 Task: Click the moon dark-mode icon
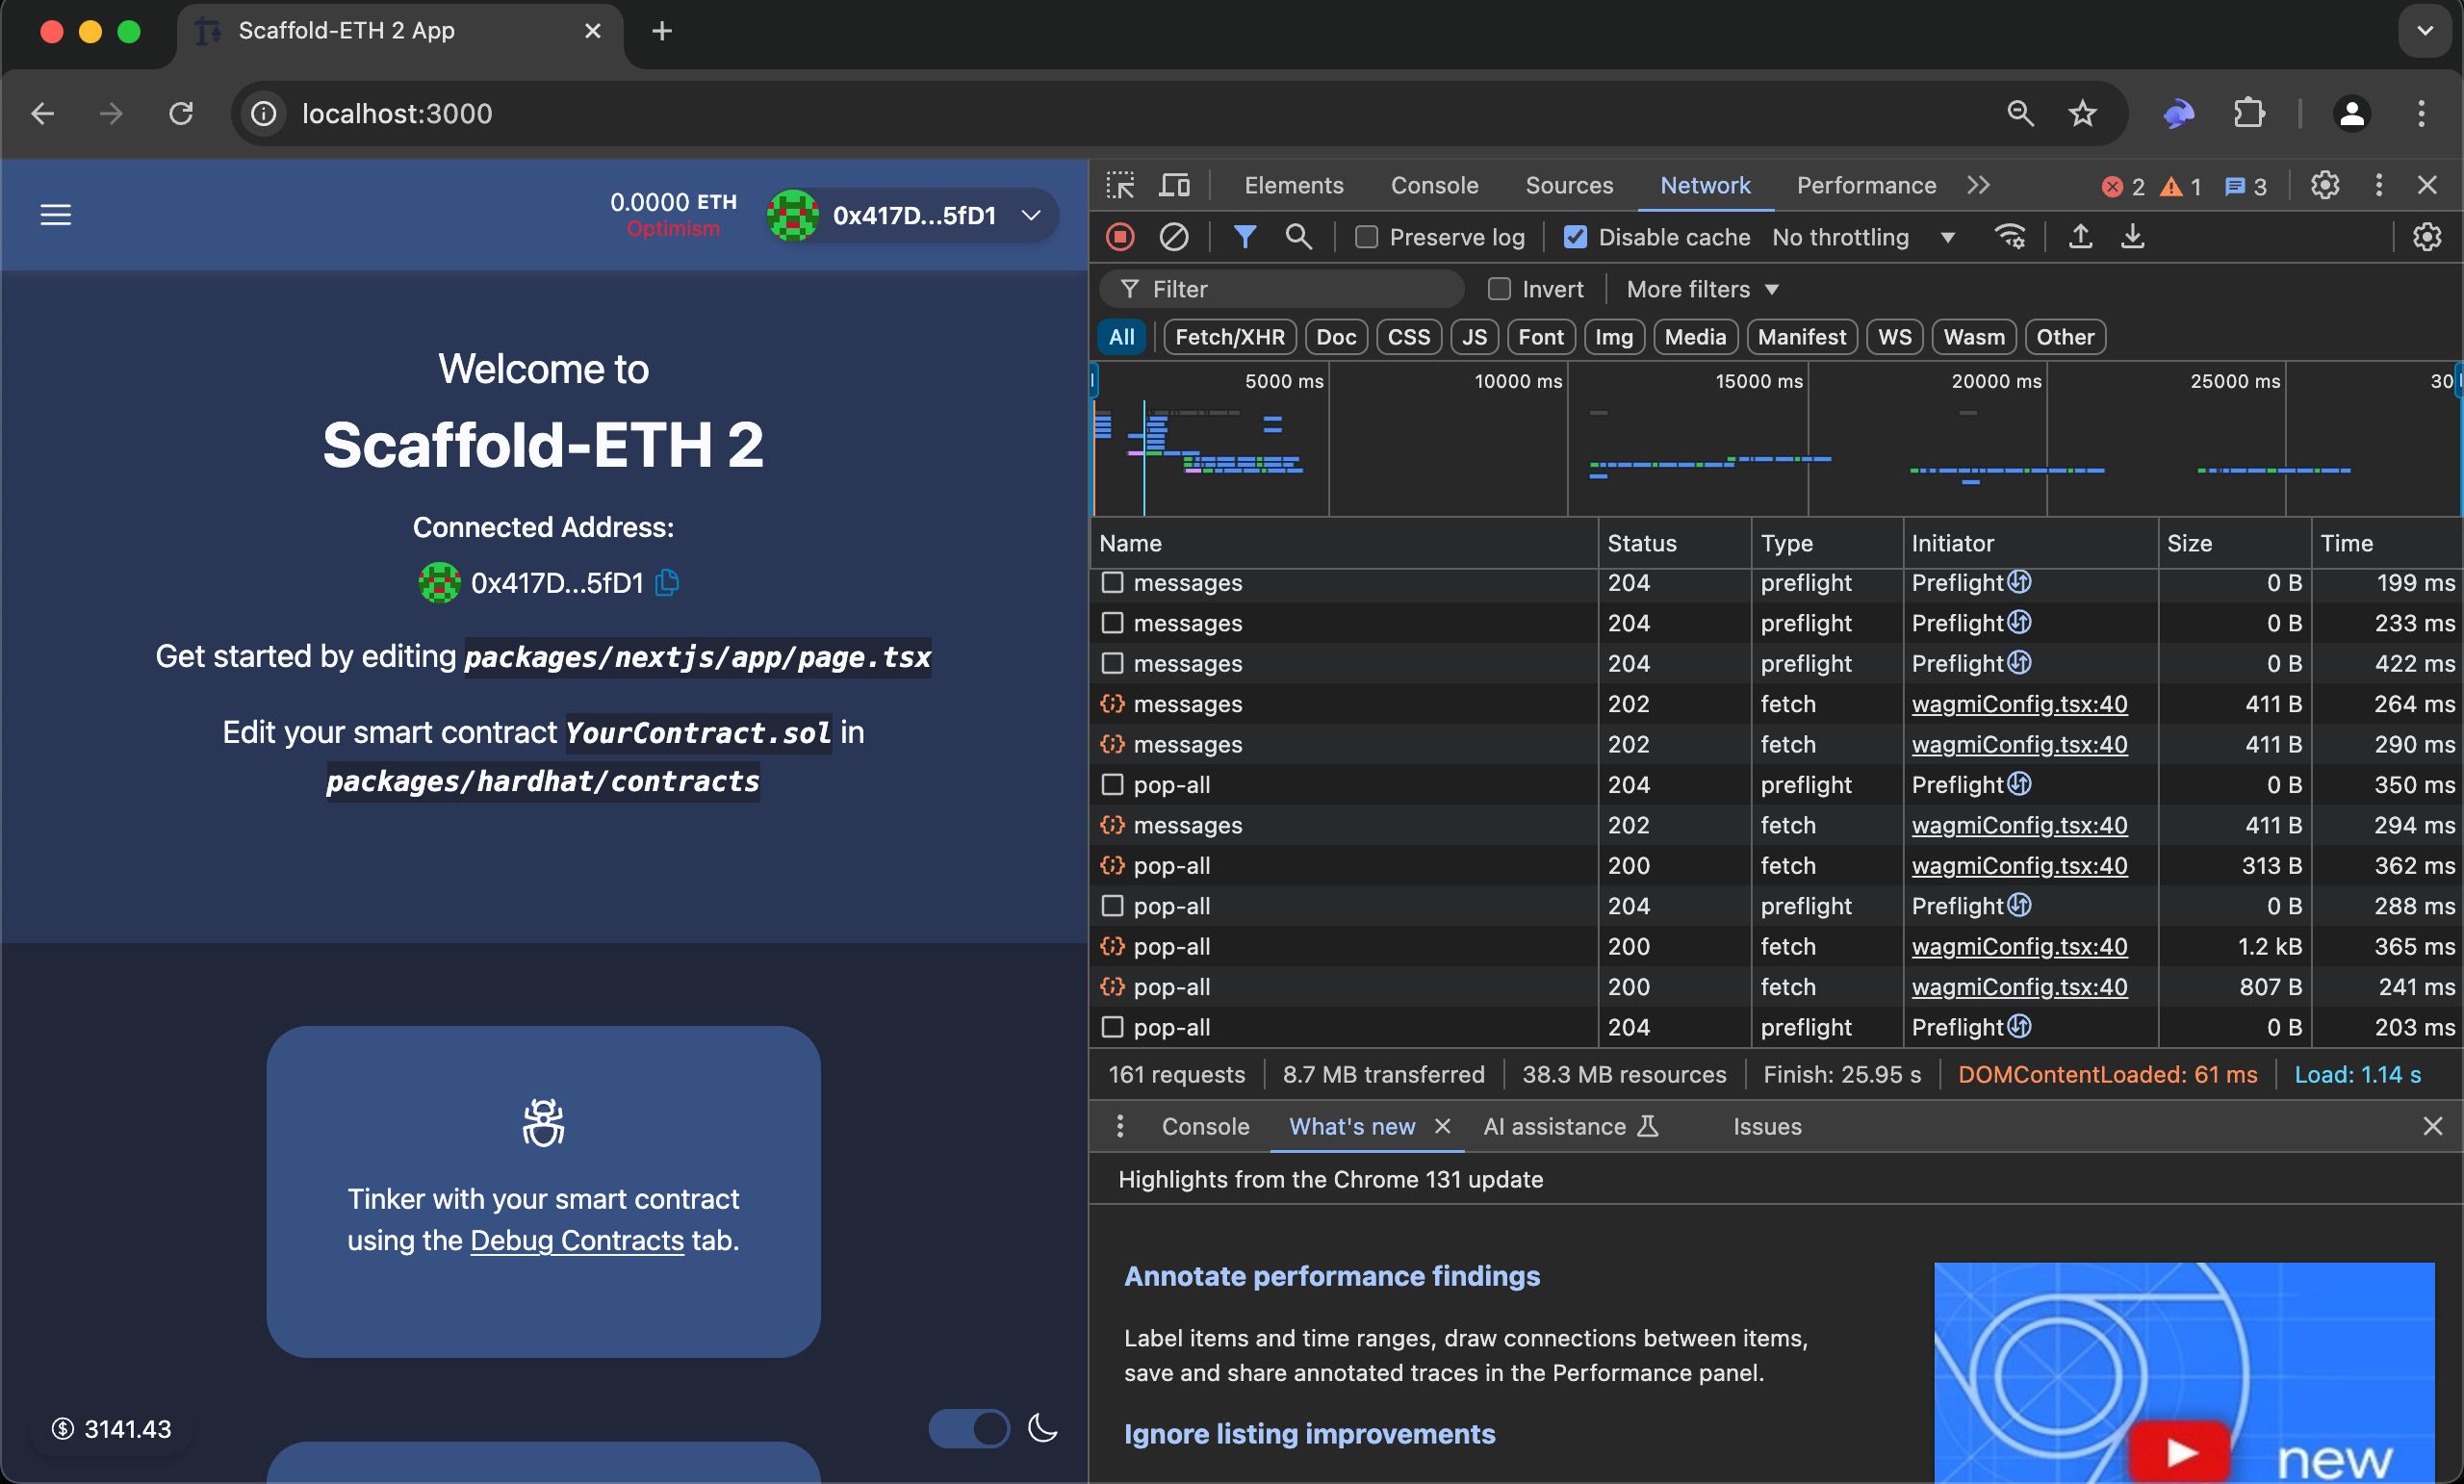[x=1042, y=1427]
